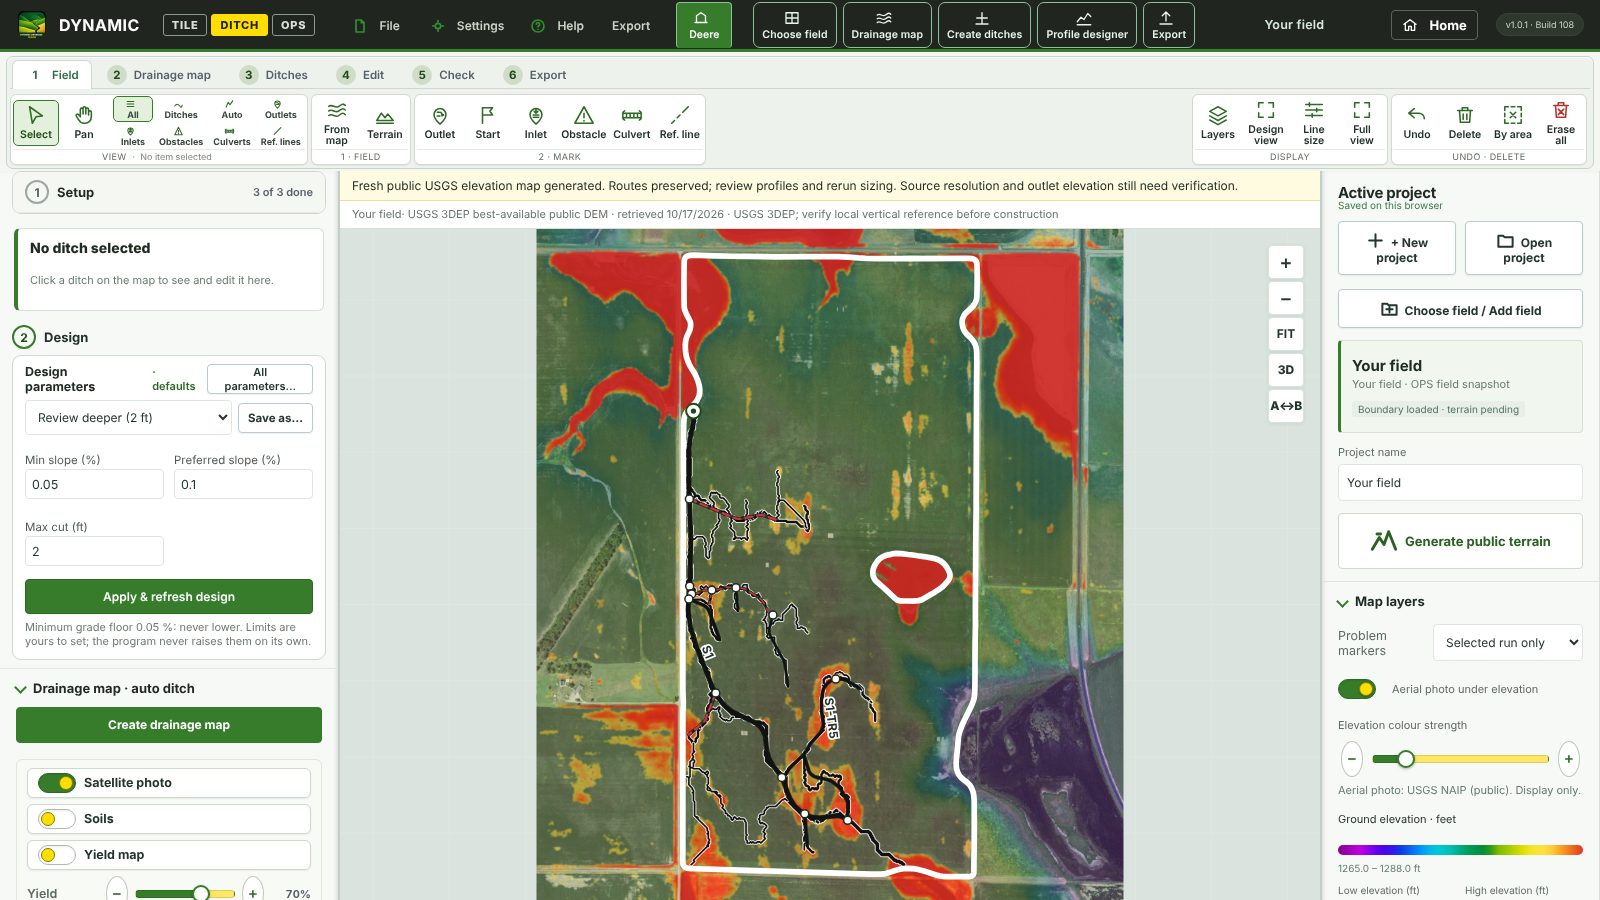Click Generate public terrain button
The width and height of the screenshot is (1600, 900).
(x=1460, y=541)
